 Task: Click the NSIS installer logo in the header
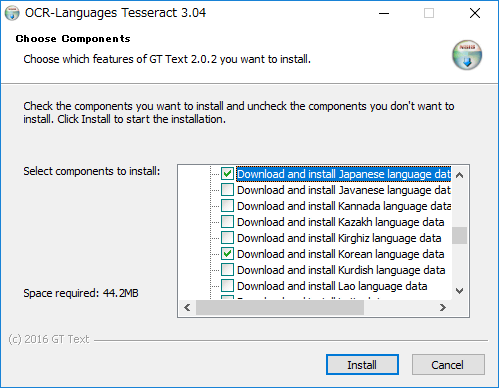[467, 55]
